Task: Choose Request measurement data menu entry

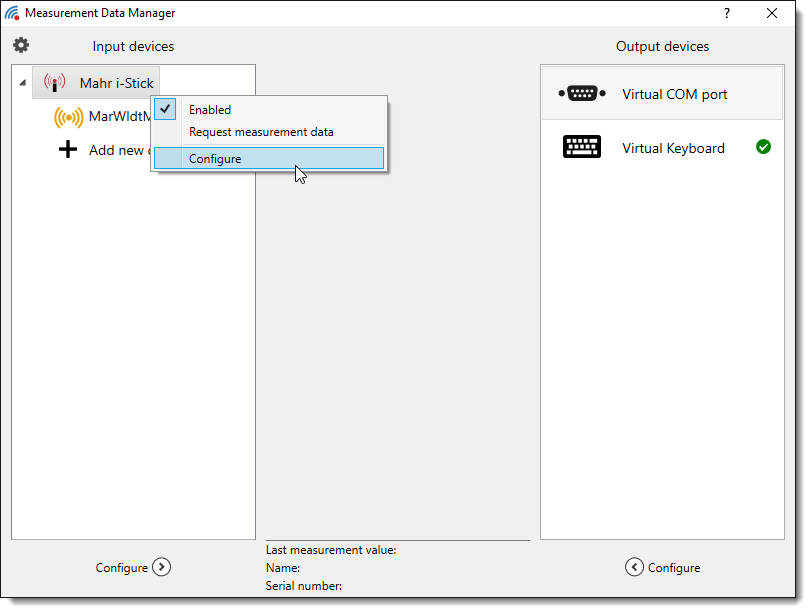Action: tap(261, 132)
